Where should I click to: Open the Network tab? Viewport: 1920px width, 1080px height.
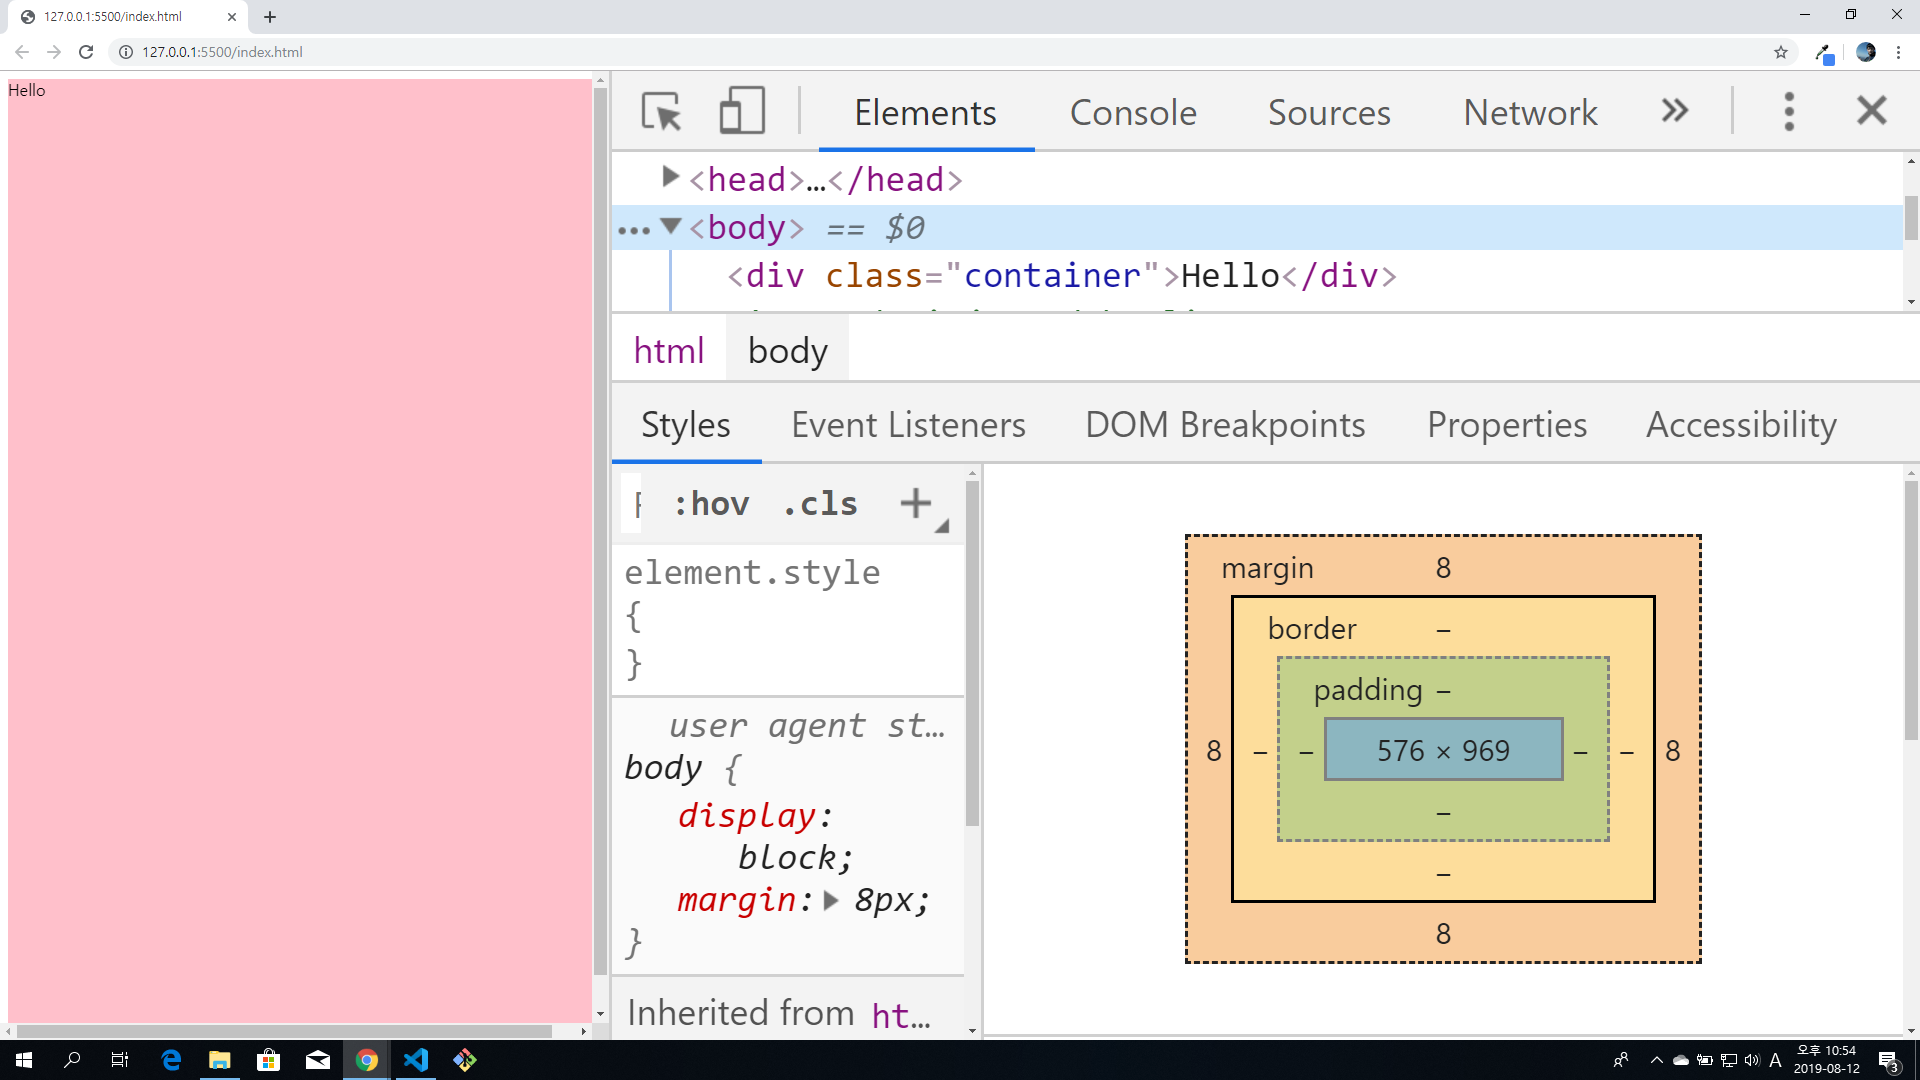[1530, 113]
